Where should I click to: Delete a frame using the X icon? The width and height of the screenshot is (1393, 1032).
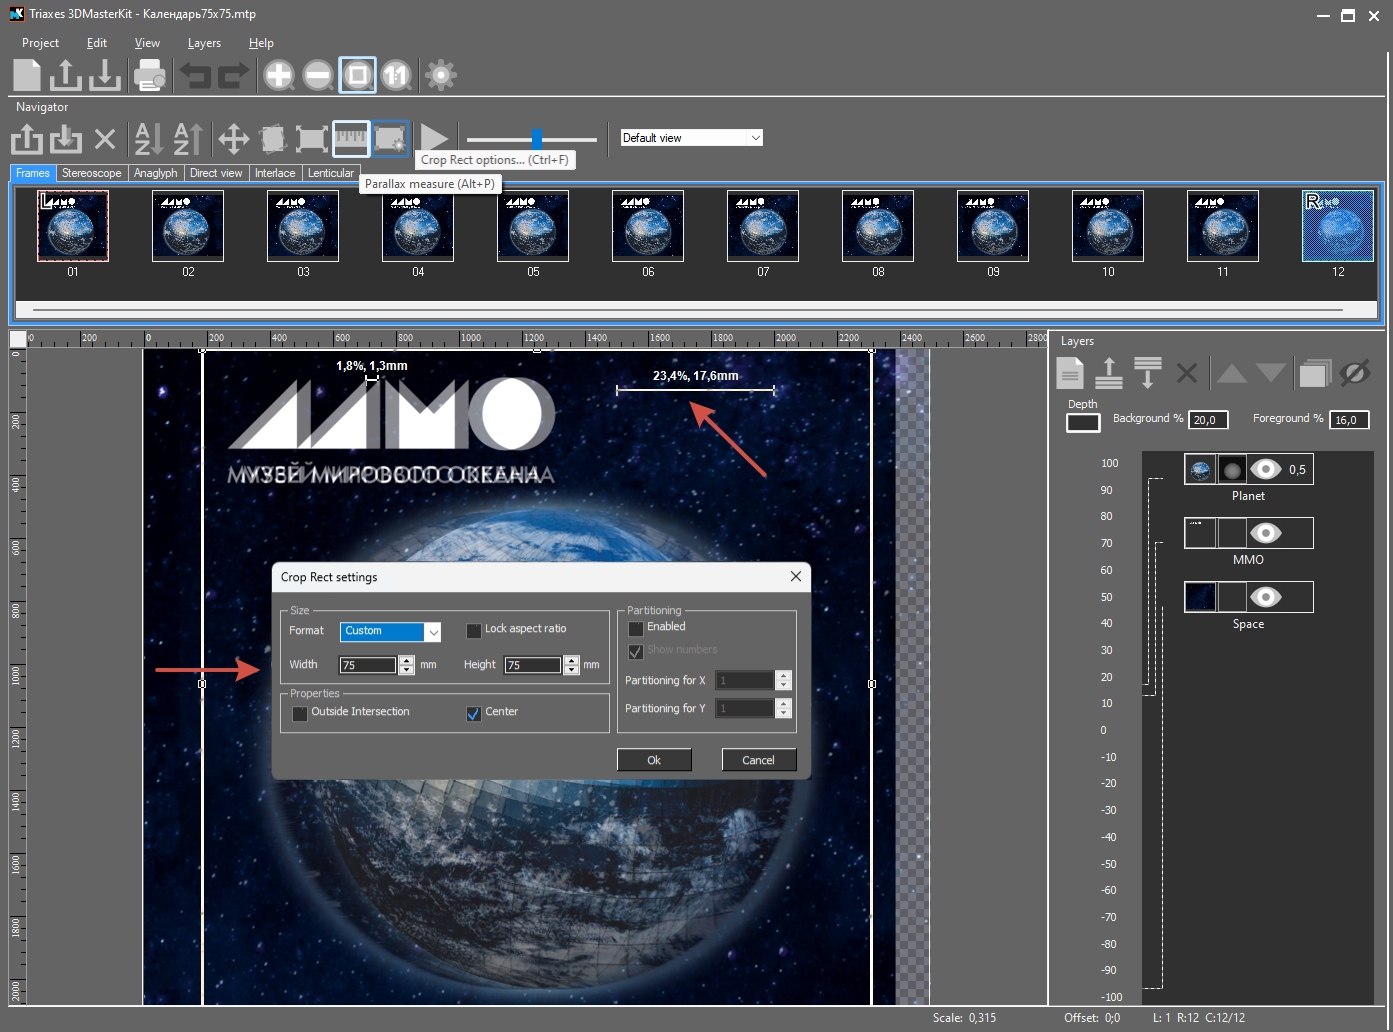[x=105, y=139]
